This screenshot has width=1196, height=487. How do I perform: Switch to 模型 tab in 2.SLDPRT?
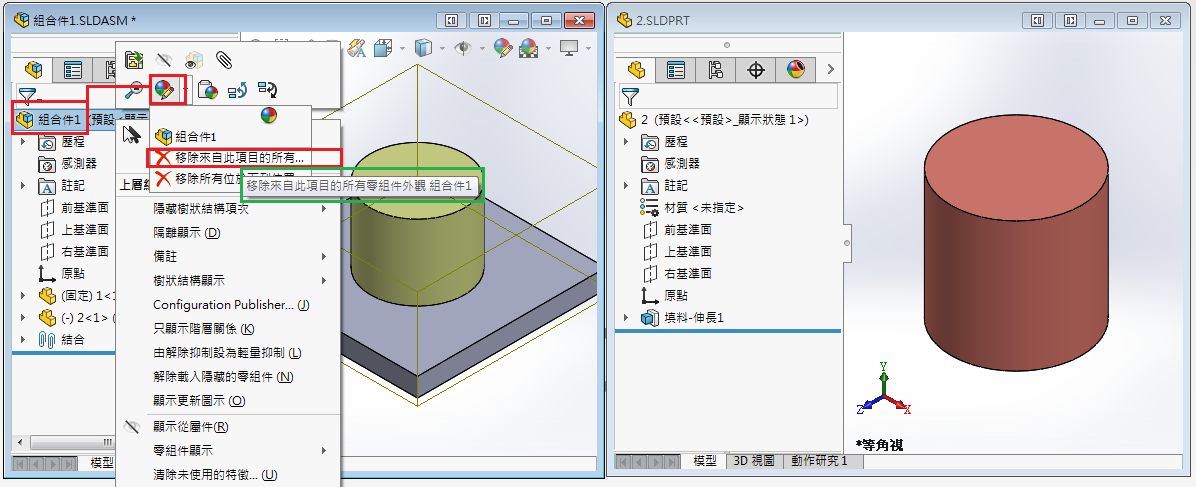click(x=706, y=461)
